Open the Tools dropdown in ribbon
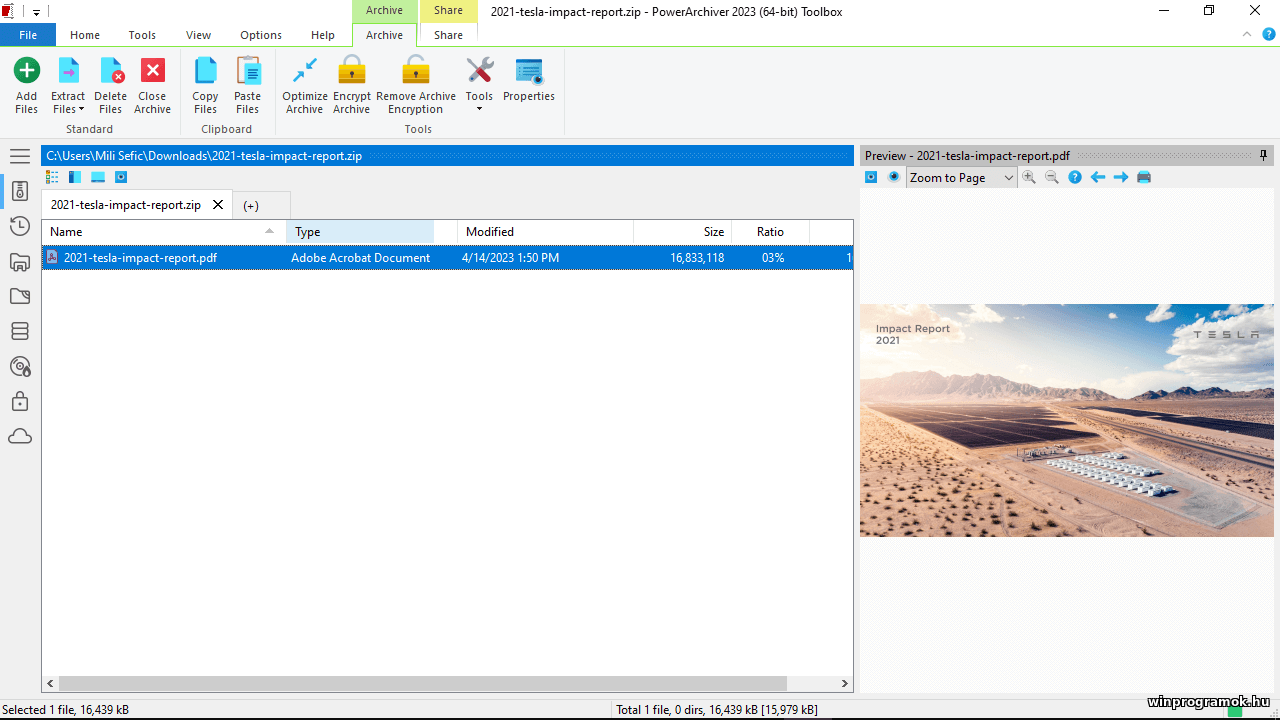This screenshot has width=1280, height=720. tap(479, 85)
